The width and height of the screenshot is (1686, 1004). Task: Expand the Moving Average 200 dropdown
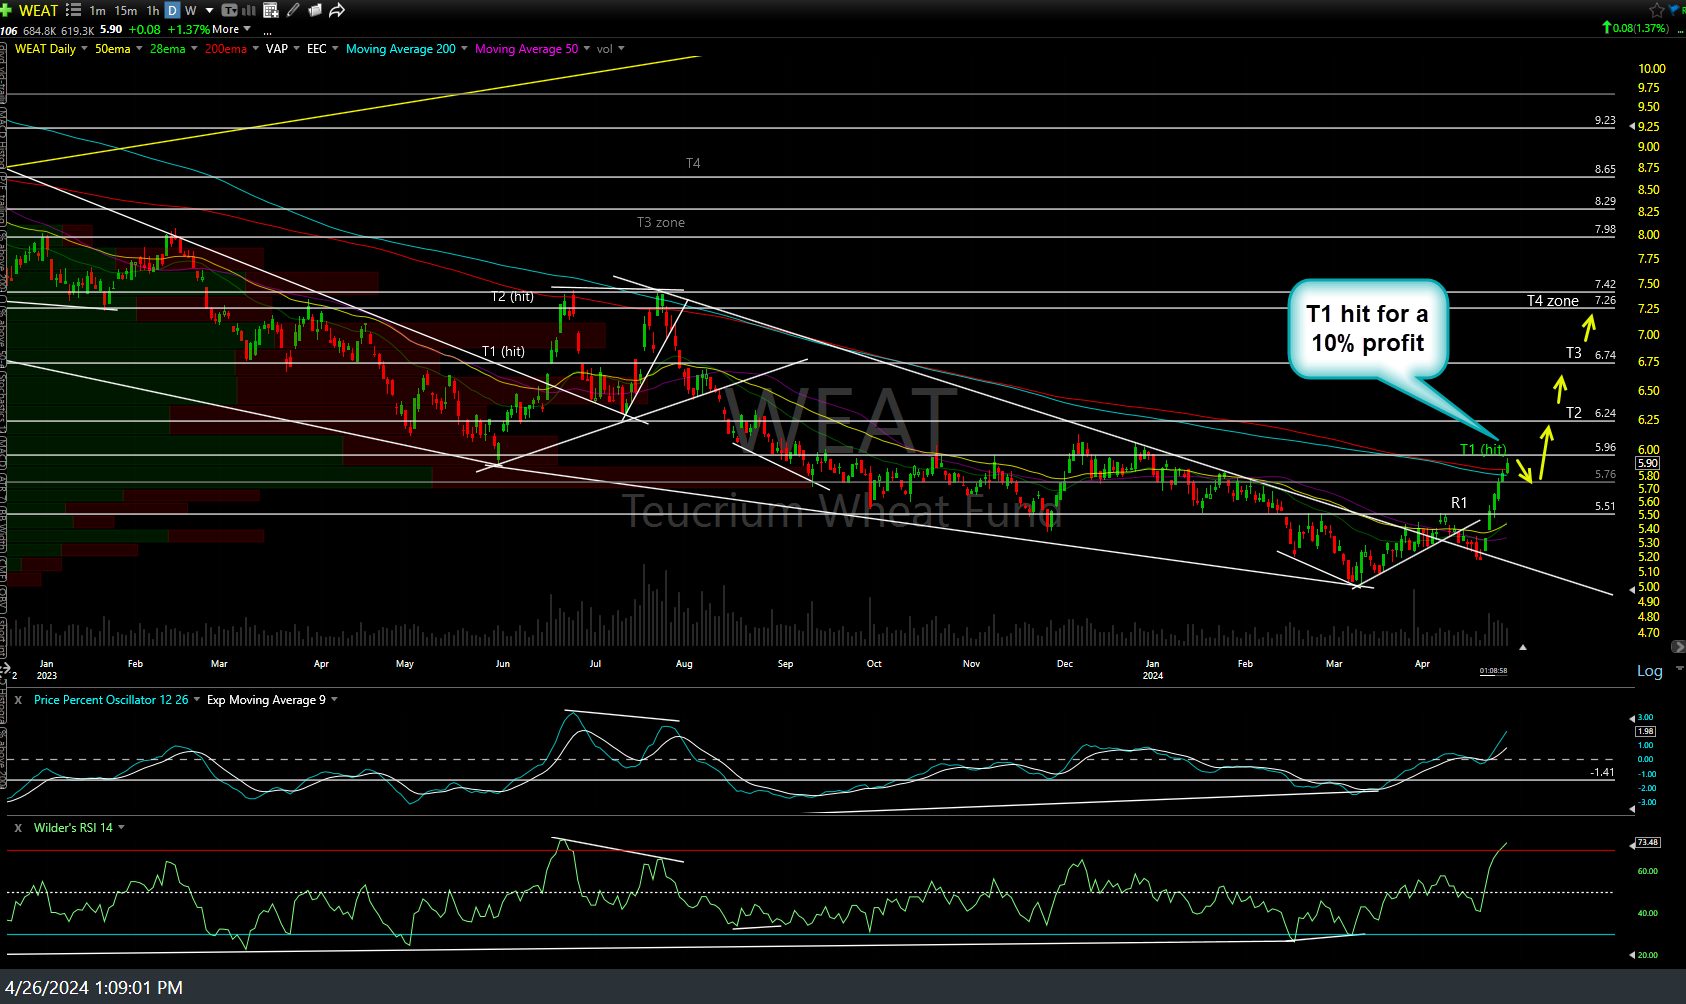[401, 48]
